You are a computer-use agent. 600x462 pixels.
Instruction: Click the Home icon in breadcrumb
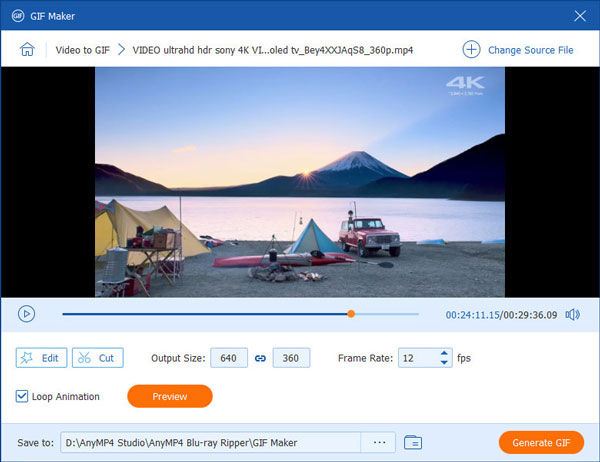(x=28, y=49)
